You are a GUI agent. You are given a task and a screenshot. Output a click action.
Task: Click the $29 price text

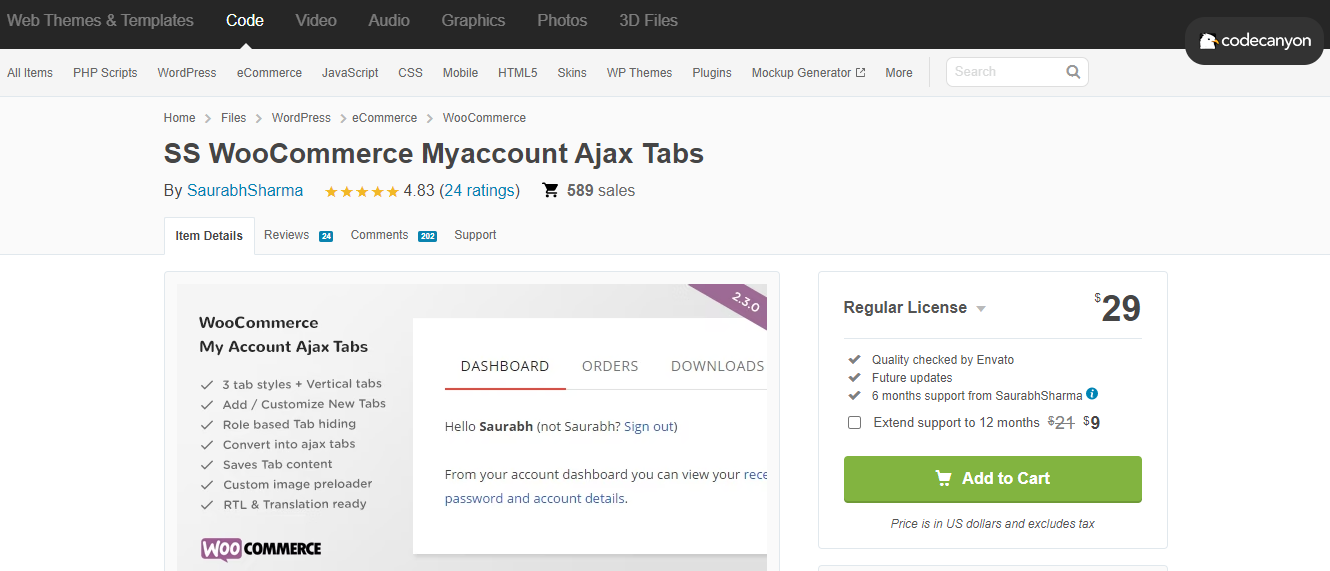(x=1118, y=309)
